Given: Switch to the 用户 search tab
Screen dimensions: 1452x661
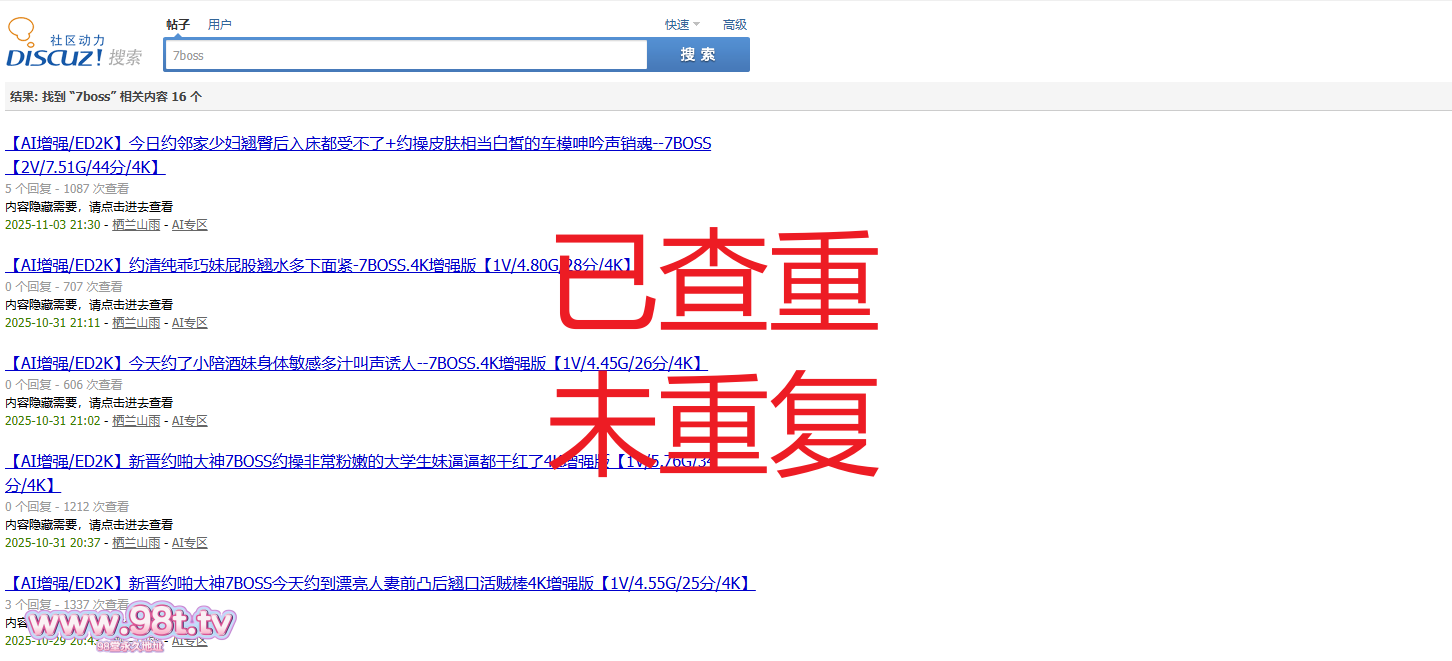Looking at the screenshot, I should click(x=219, y=25).
